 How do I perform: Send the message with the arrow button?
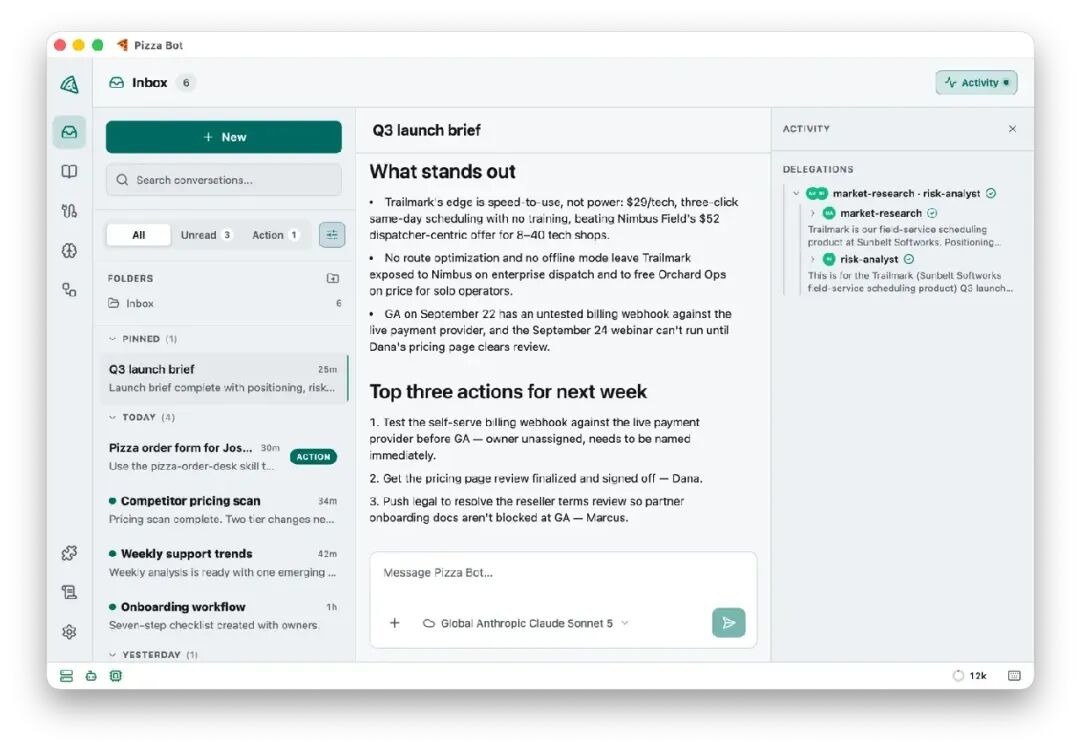729,623
